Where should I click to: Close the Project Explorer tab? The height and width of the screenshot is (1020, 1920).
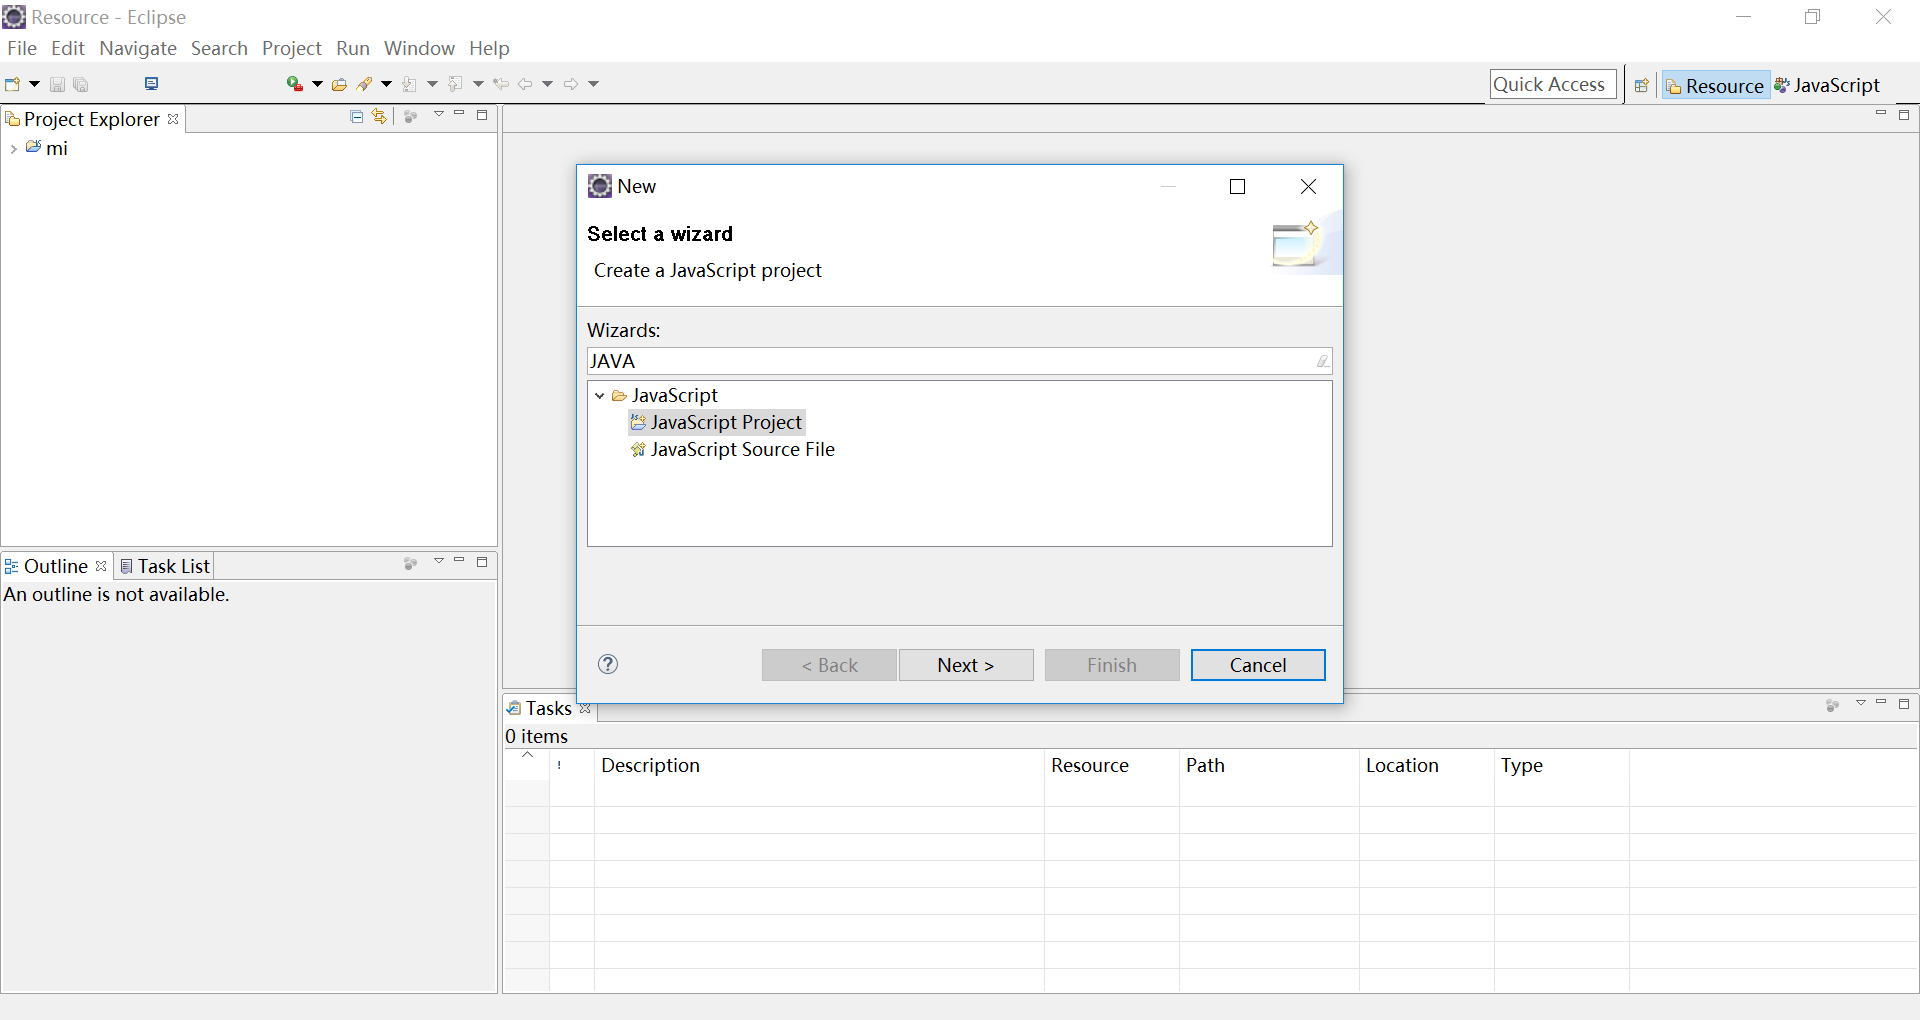(173, 119)
